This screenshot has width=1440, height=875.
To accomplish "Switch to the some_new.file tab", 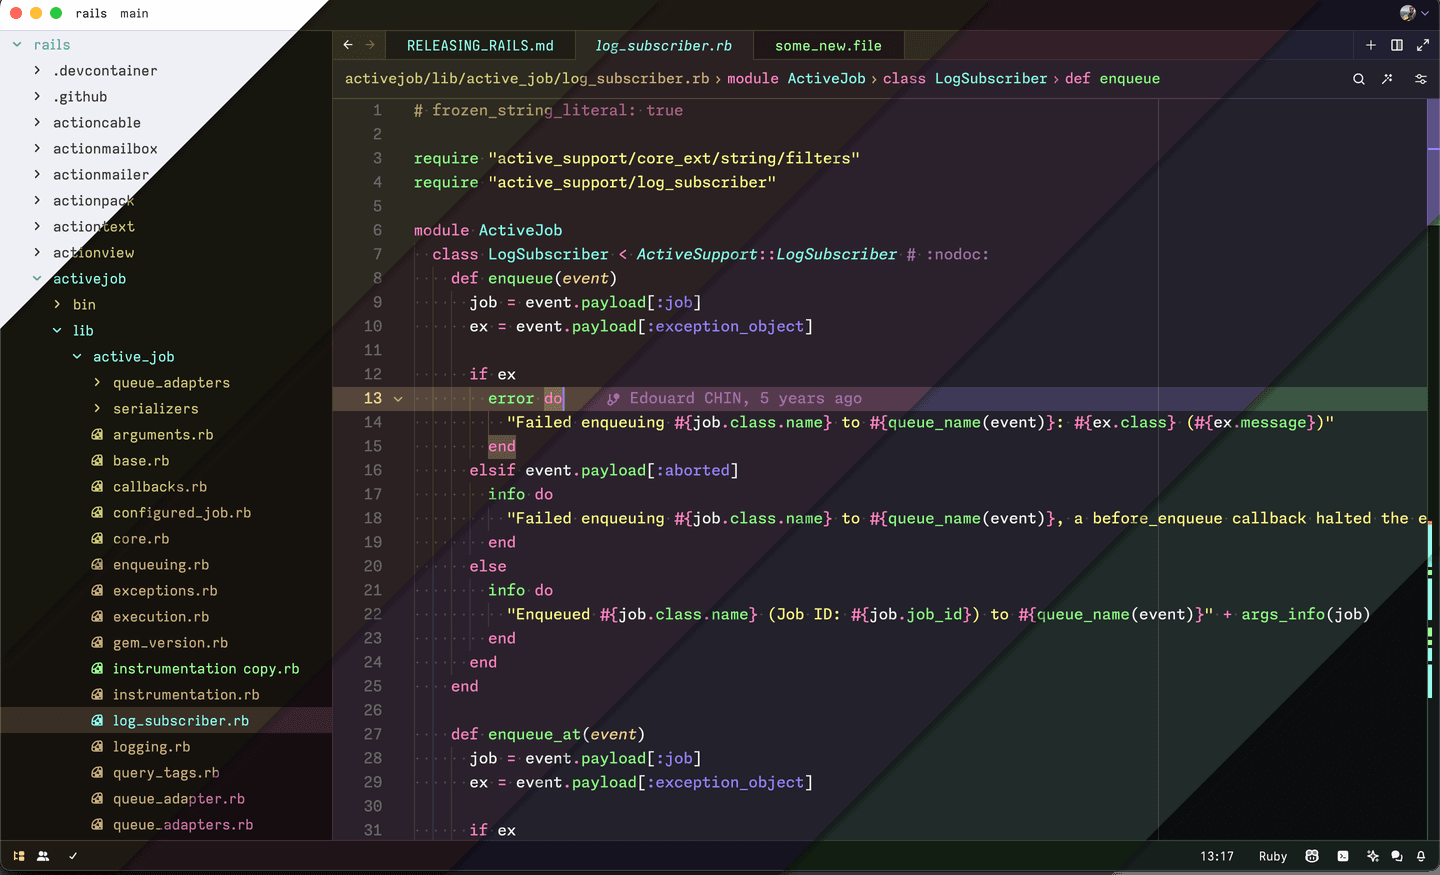I will pos(828,46).
